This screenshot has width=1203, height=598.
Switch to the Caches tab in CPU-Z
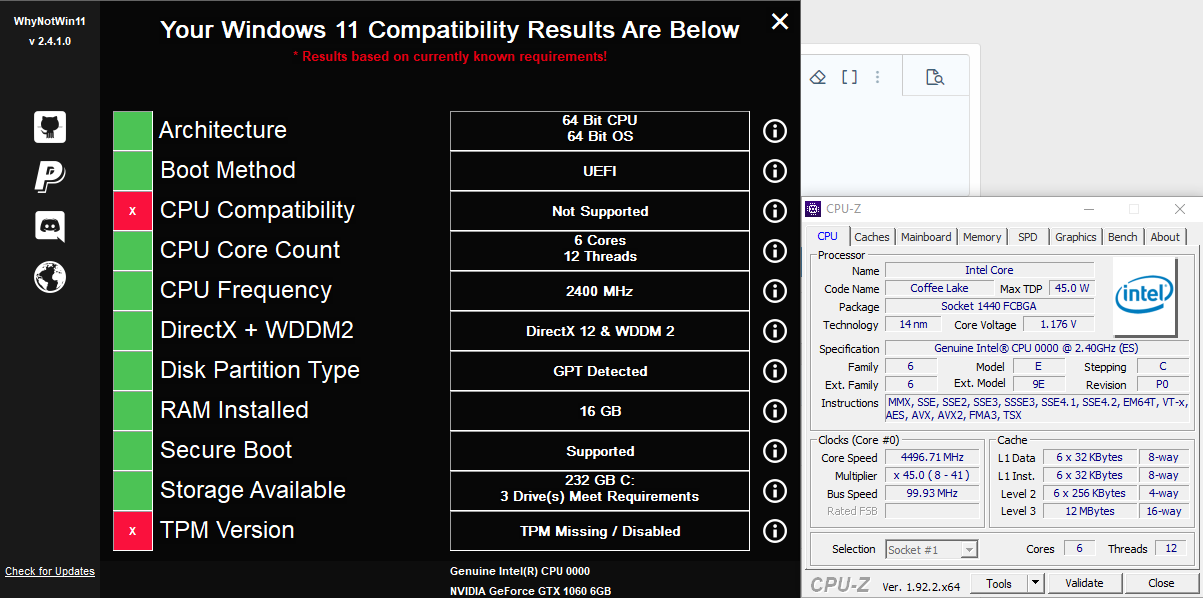tap(872, 237)
